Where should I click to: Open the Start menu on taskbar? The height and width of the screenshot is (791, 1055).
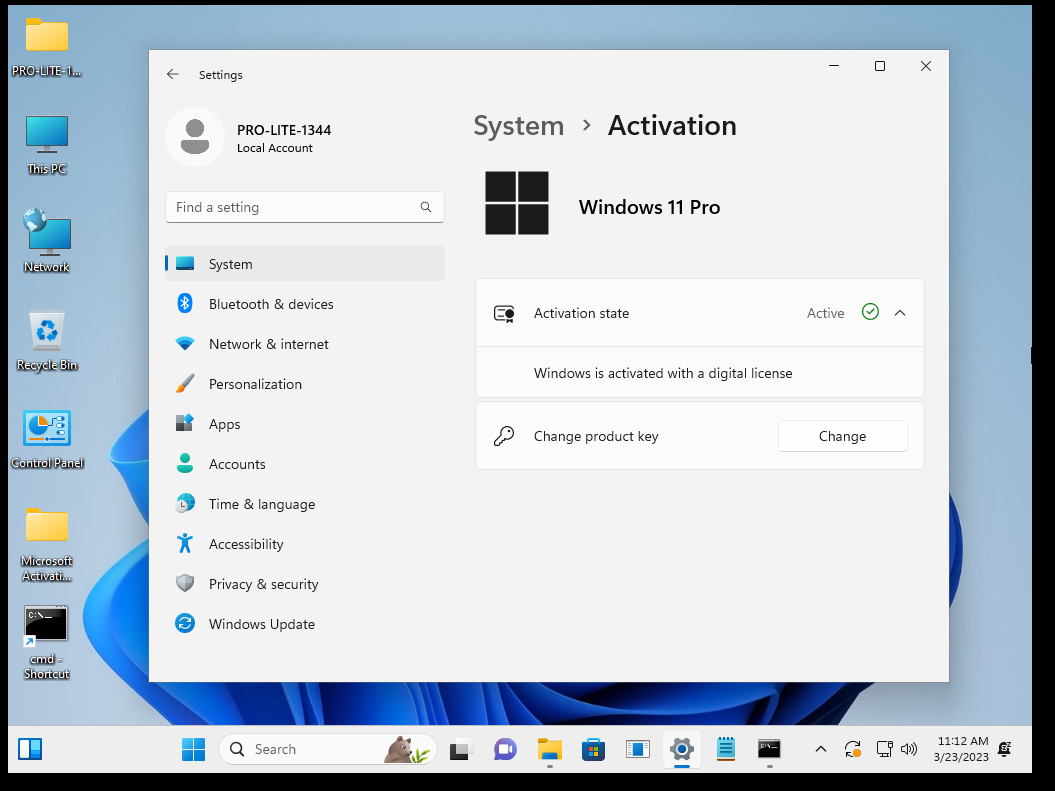pos(194,749)
